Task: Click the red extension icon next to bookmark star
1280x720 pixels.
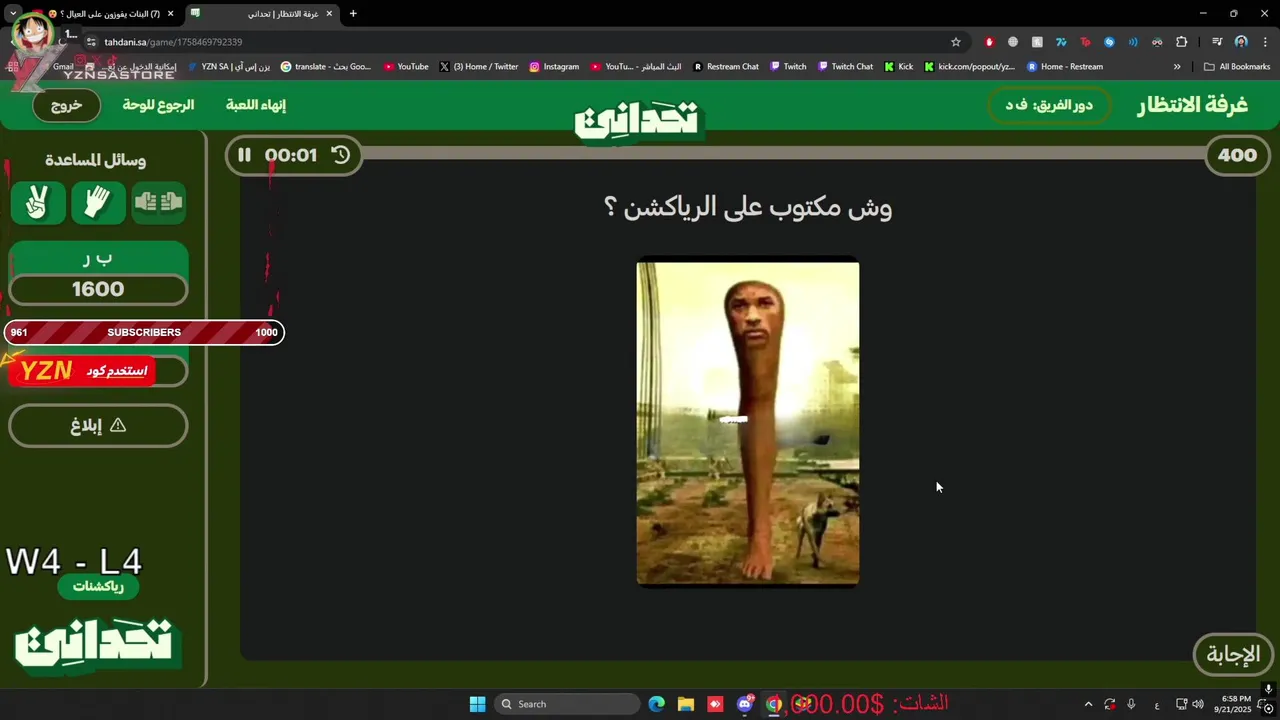Action: pos(989,42)
